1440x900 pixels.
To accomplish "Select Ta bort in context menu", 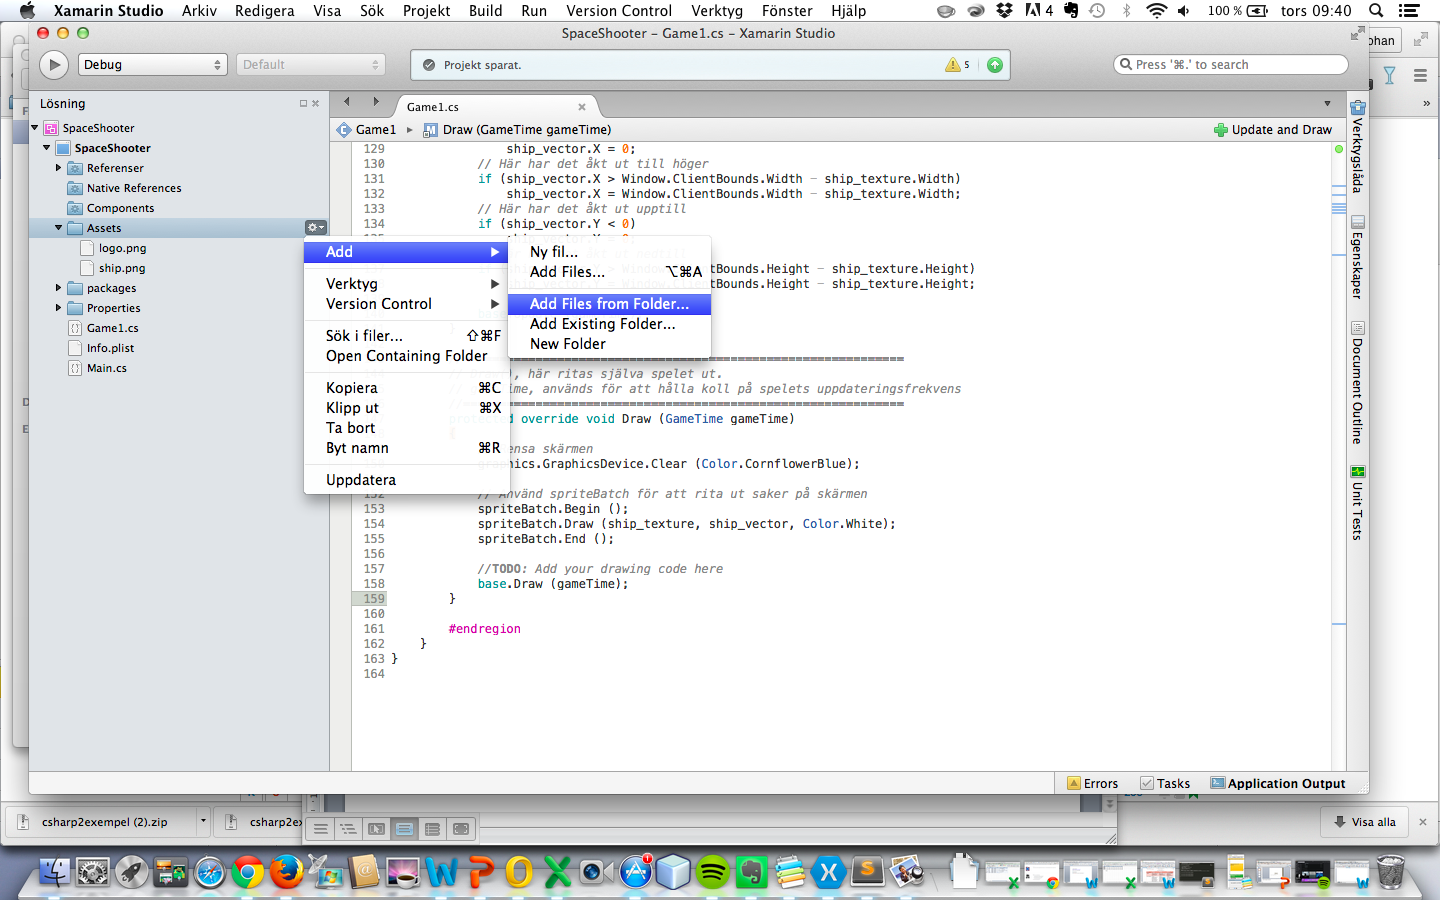I will 407,428.
